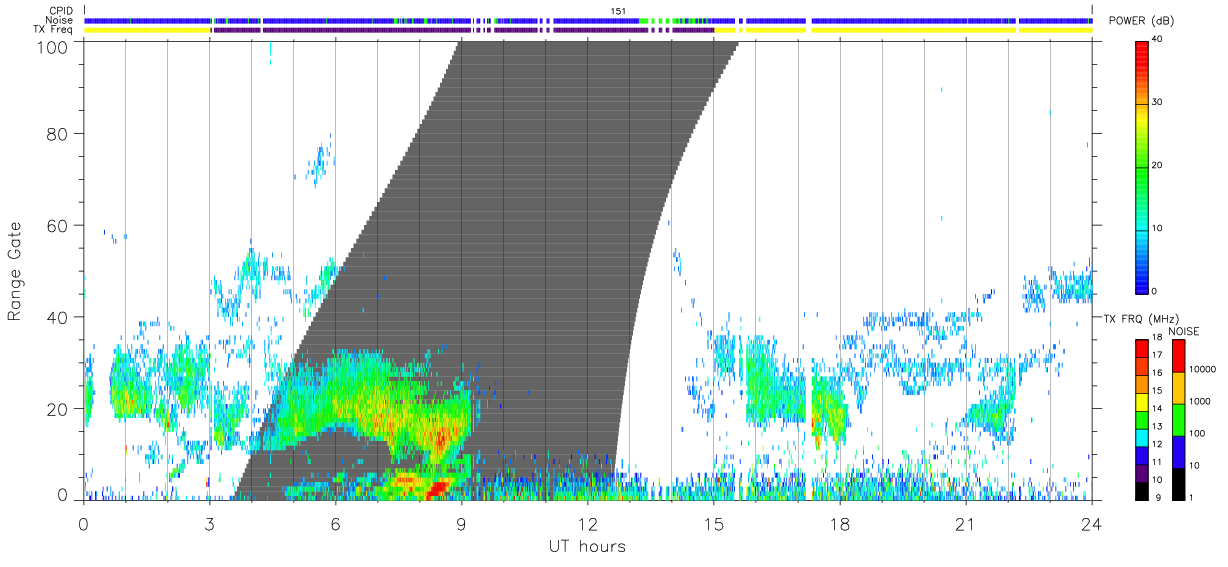The width and height of the screenshot is (1228, 567).
Task: Click the NOISE color scale bar
Action: click(x=1179, y=419)
